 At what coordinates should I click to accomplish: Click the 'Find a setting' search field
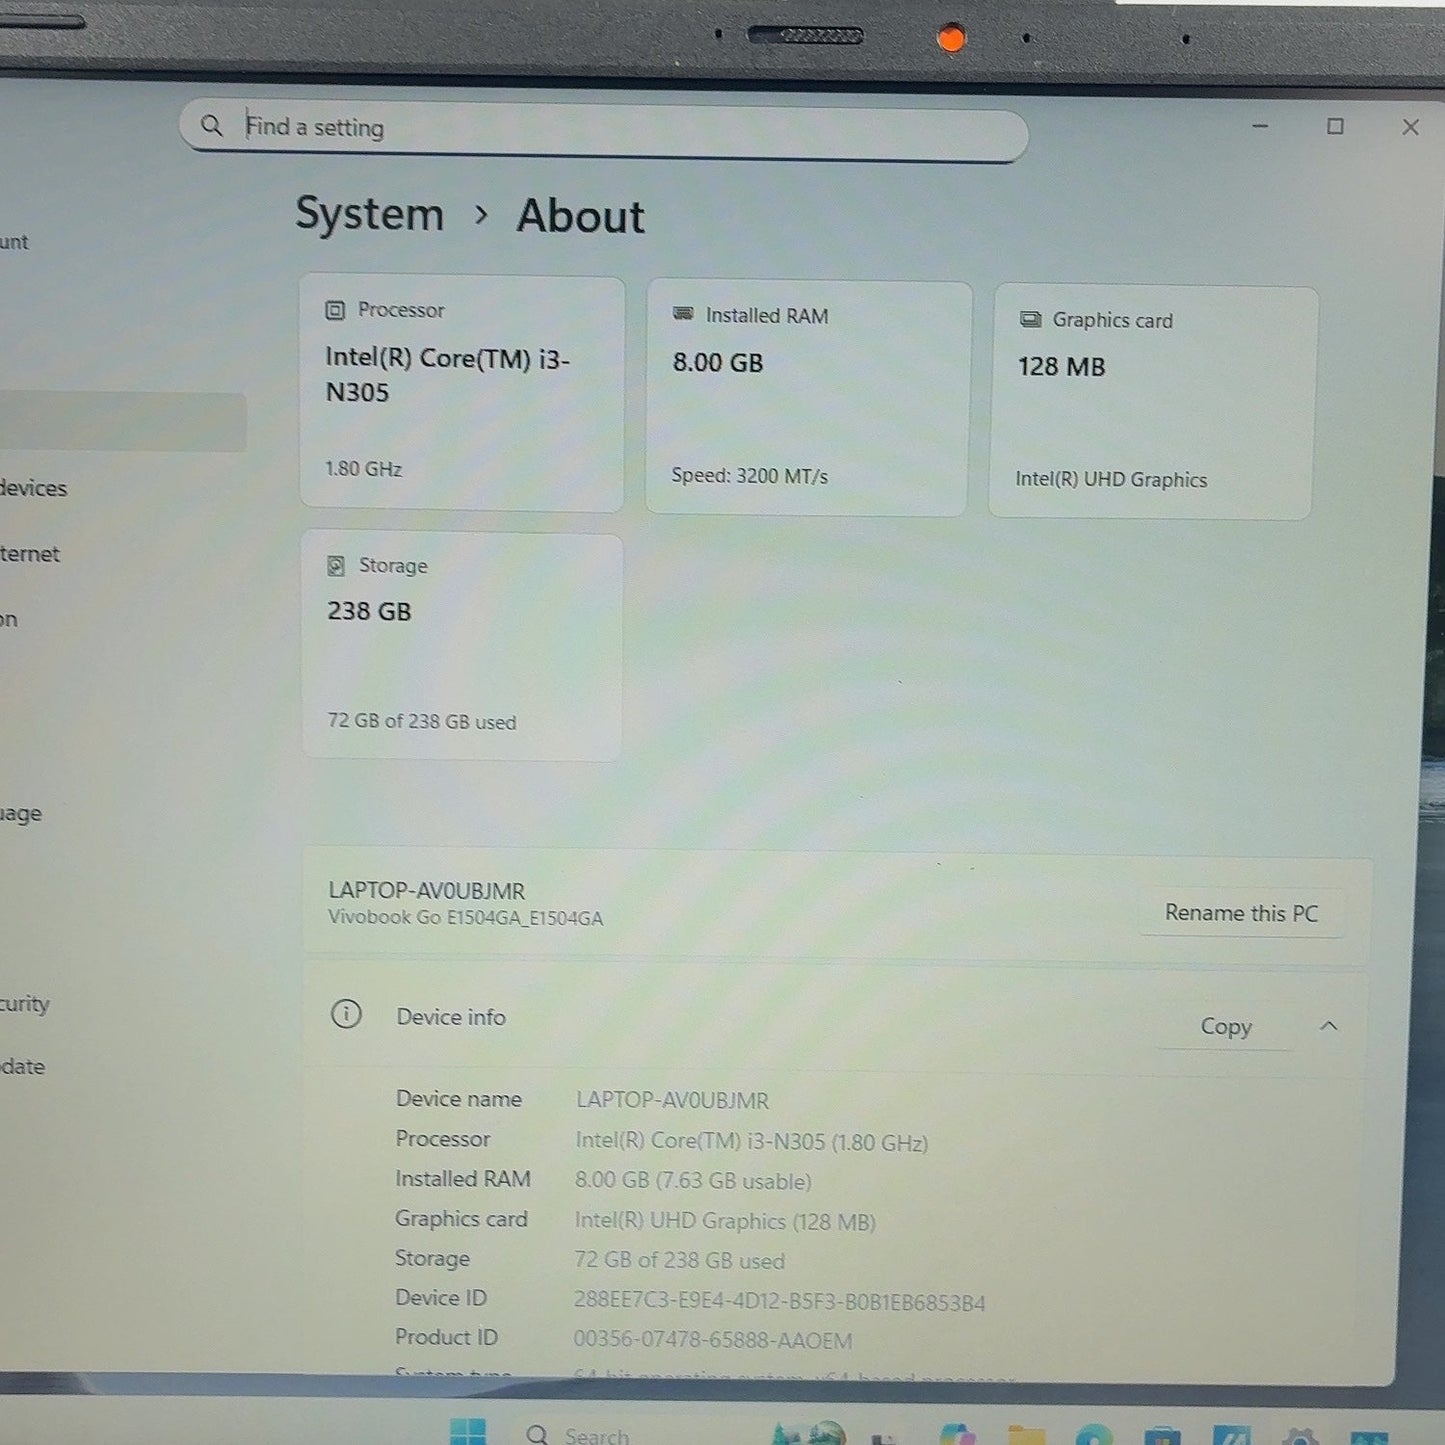click(603, 130)
